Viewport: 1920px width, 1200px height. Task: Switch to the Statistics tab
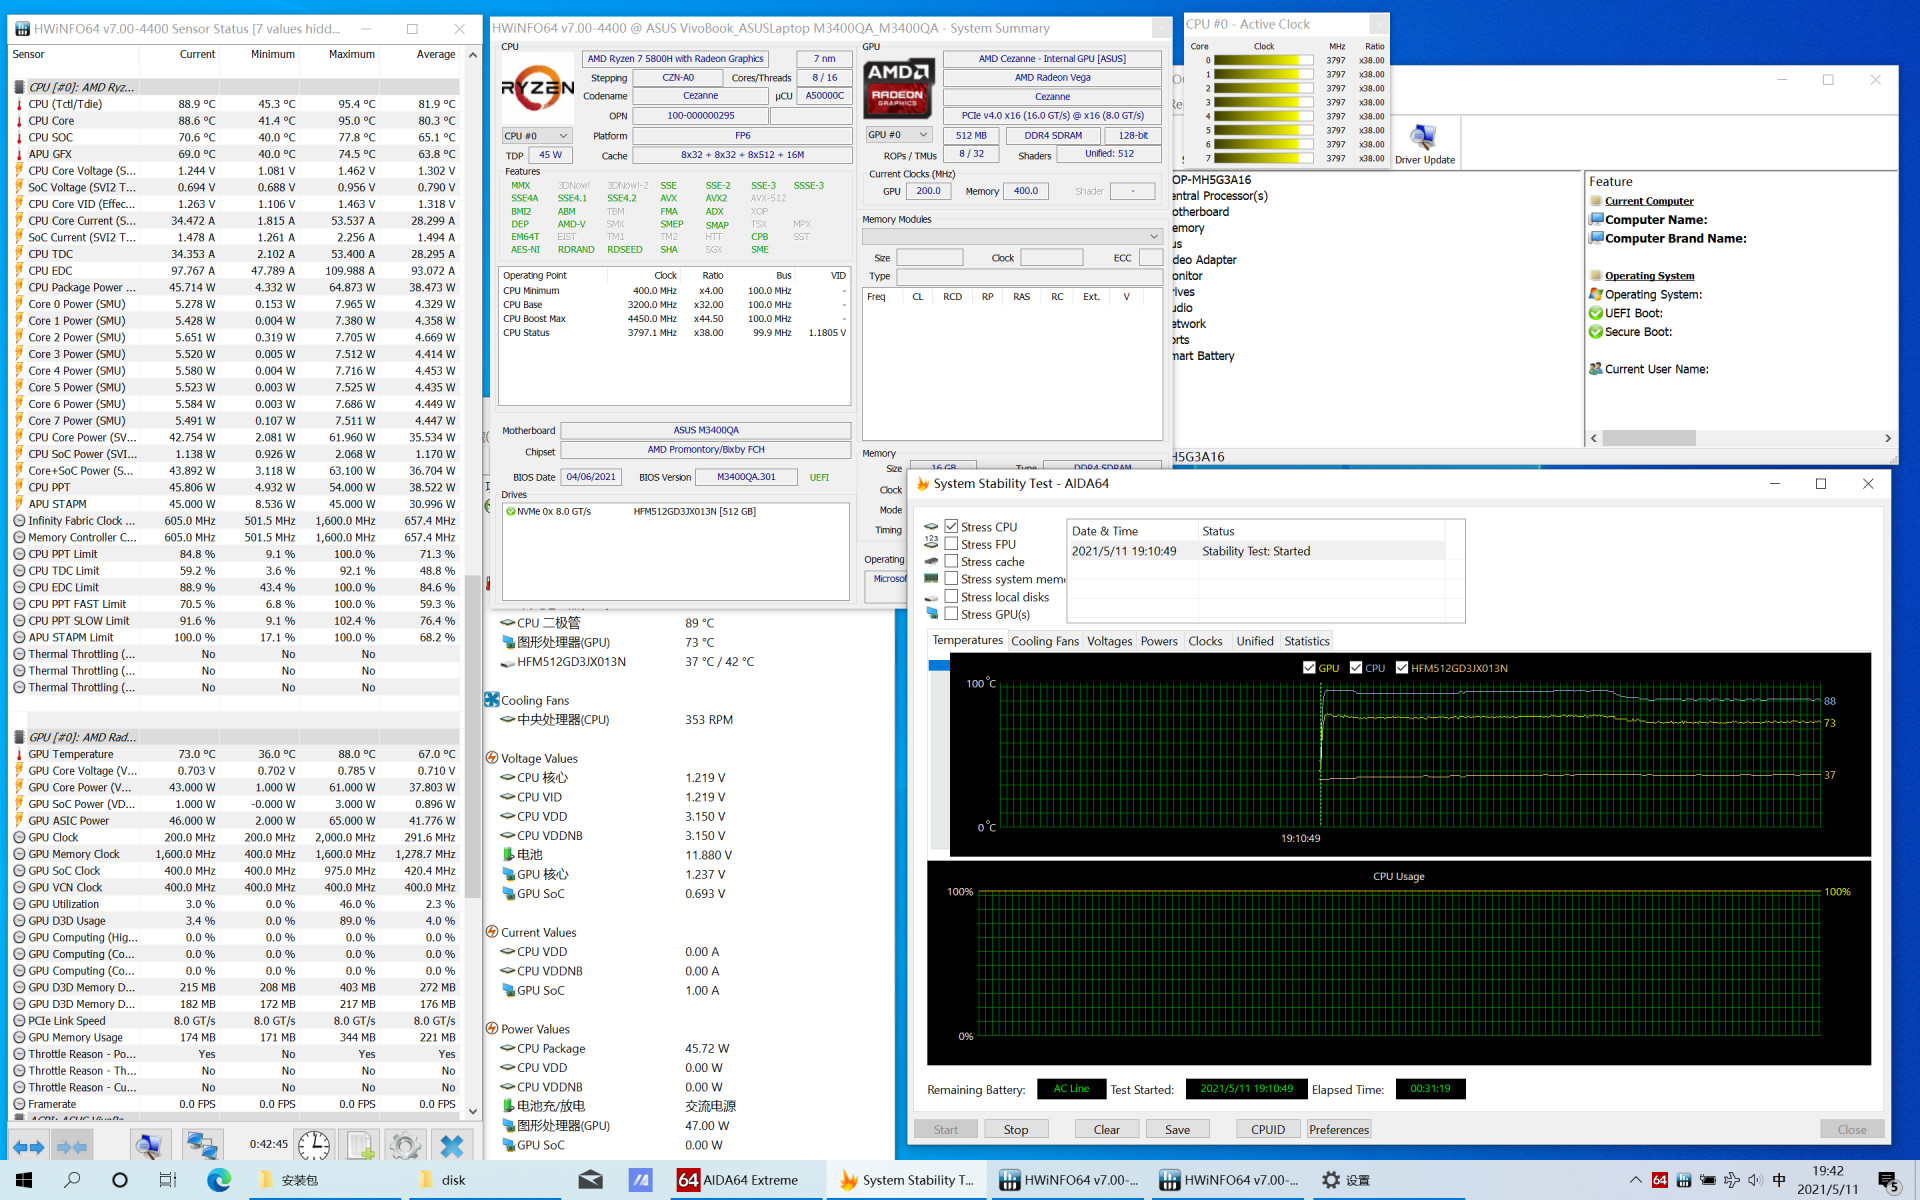click(x=1306, y=641)
